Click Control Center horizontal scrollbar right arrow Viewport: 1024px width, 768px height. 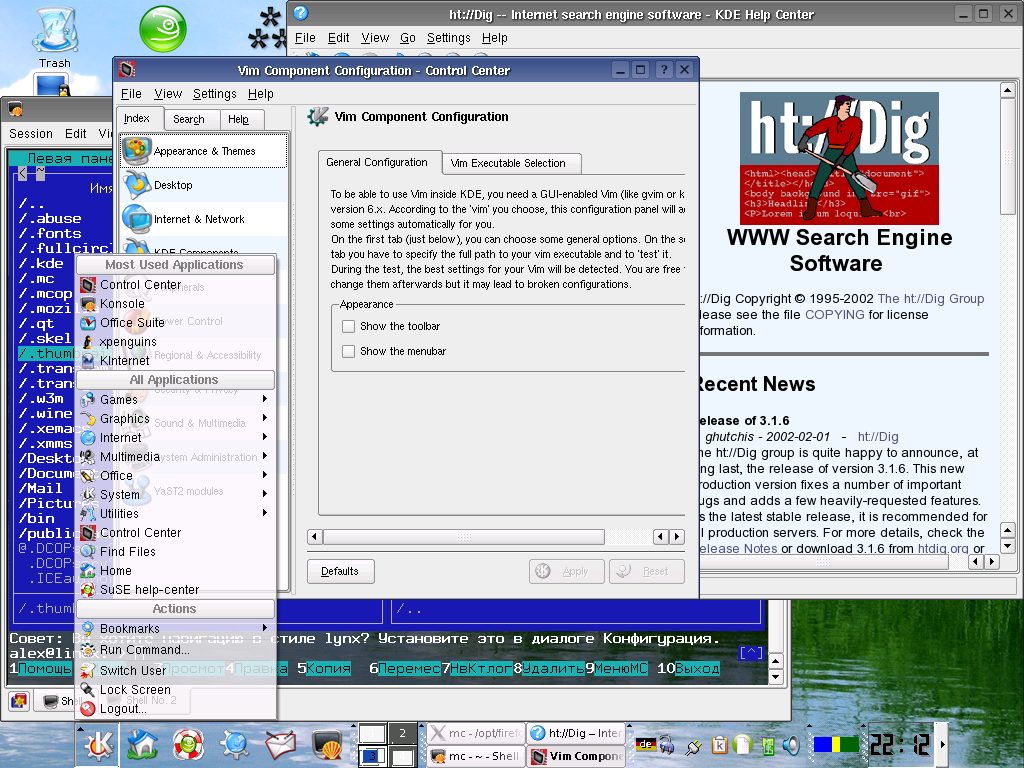[x=677, y=537]
